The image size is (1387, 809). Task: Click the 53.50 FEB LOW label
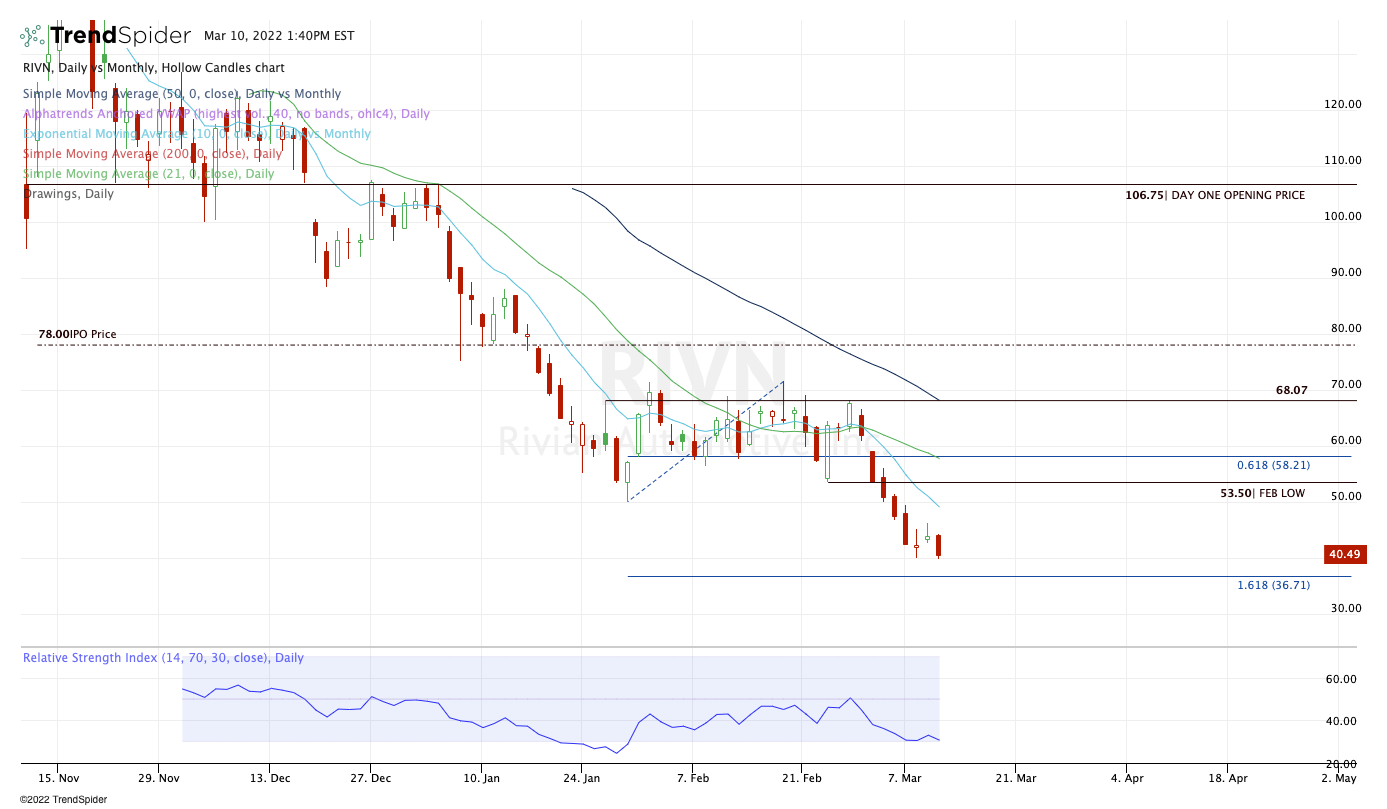(1262, 494)
